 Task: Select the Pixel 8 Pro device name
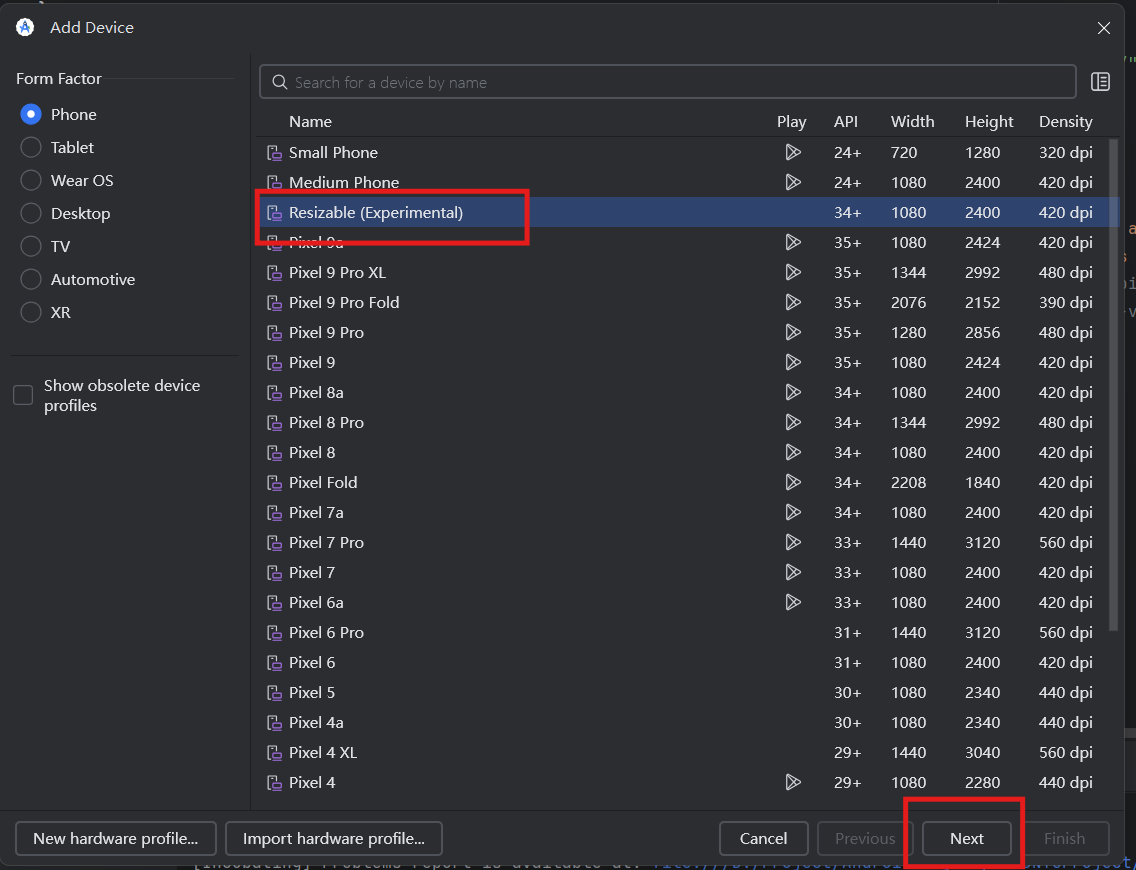326,422
